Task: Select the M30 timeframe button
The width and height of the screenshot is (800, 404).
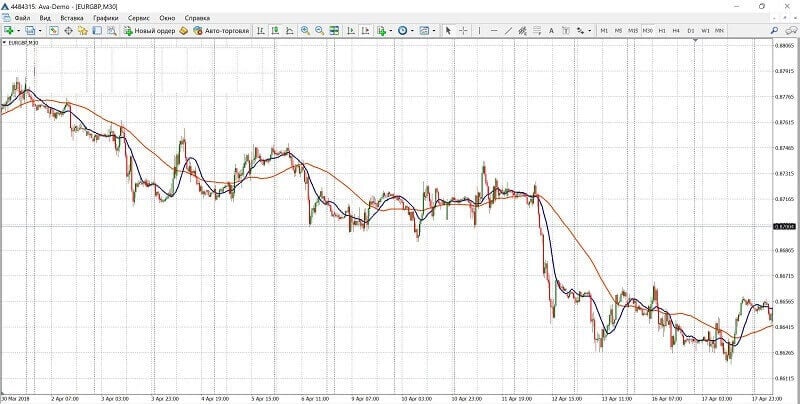Action: click(x=647, y=31)
